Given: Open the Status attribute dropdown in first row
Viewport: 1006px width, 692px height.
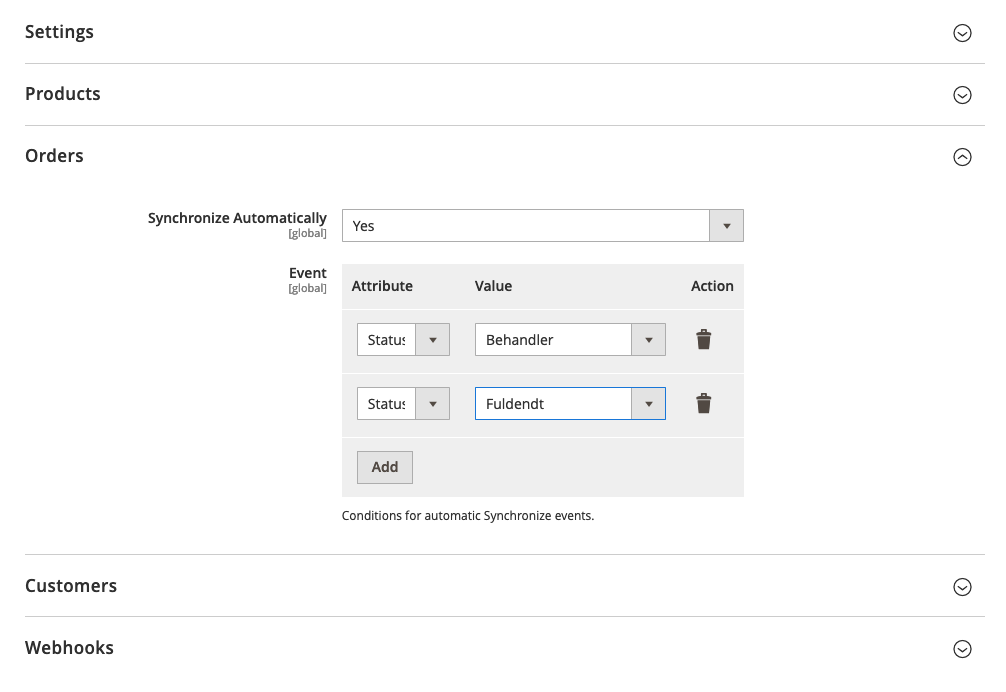Looking at the screenshot, I should click(x=403, y=340).
